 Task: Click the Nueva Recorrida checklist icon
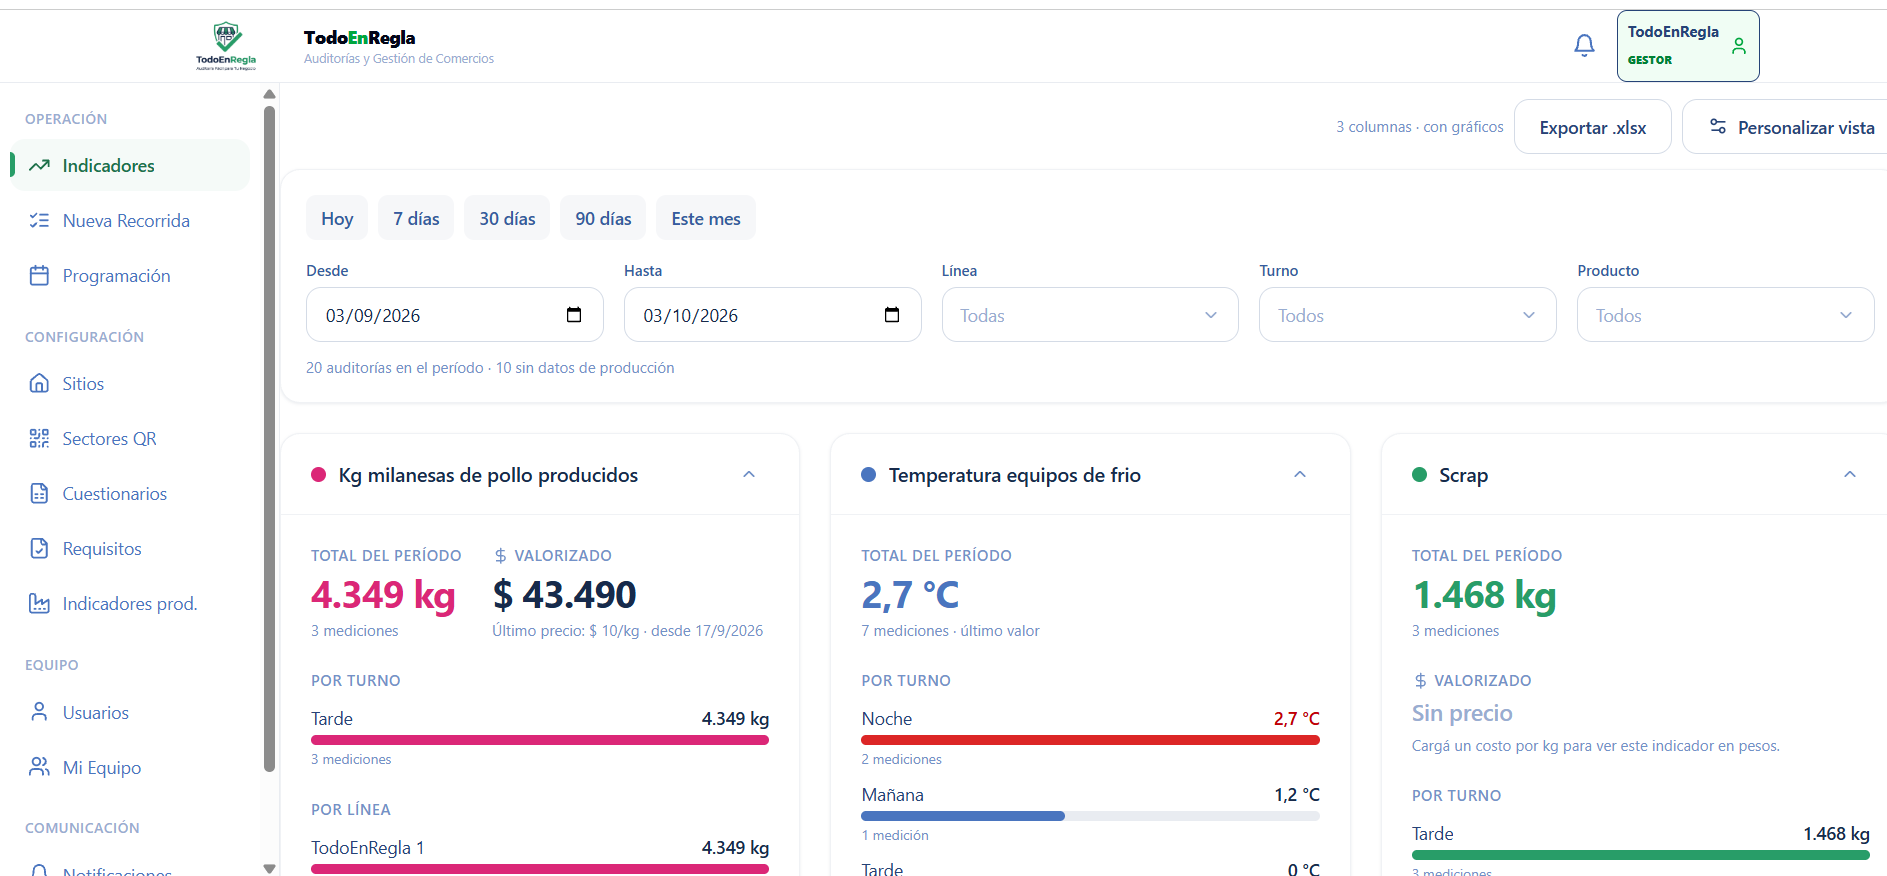(x=39, y=220)
